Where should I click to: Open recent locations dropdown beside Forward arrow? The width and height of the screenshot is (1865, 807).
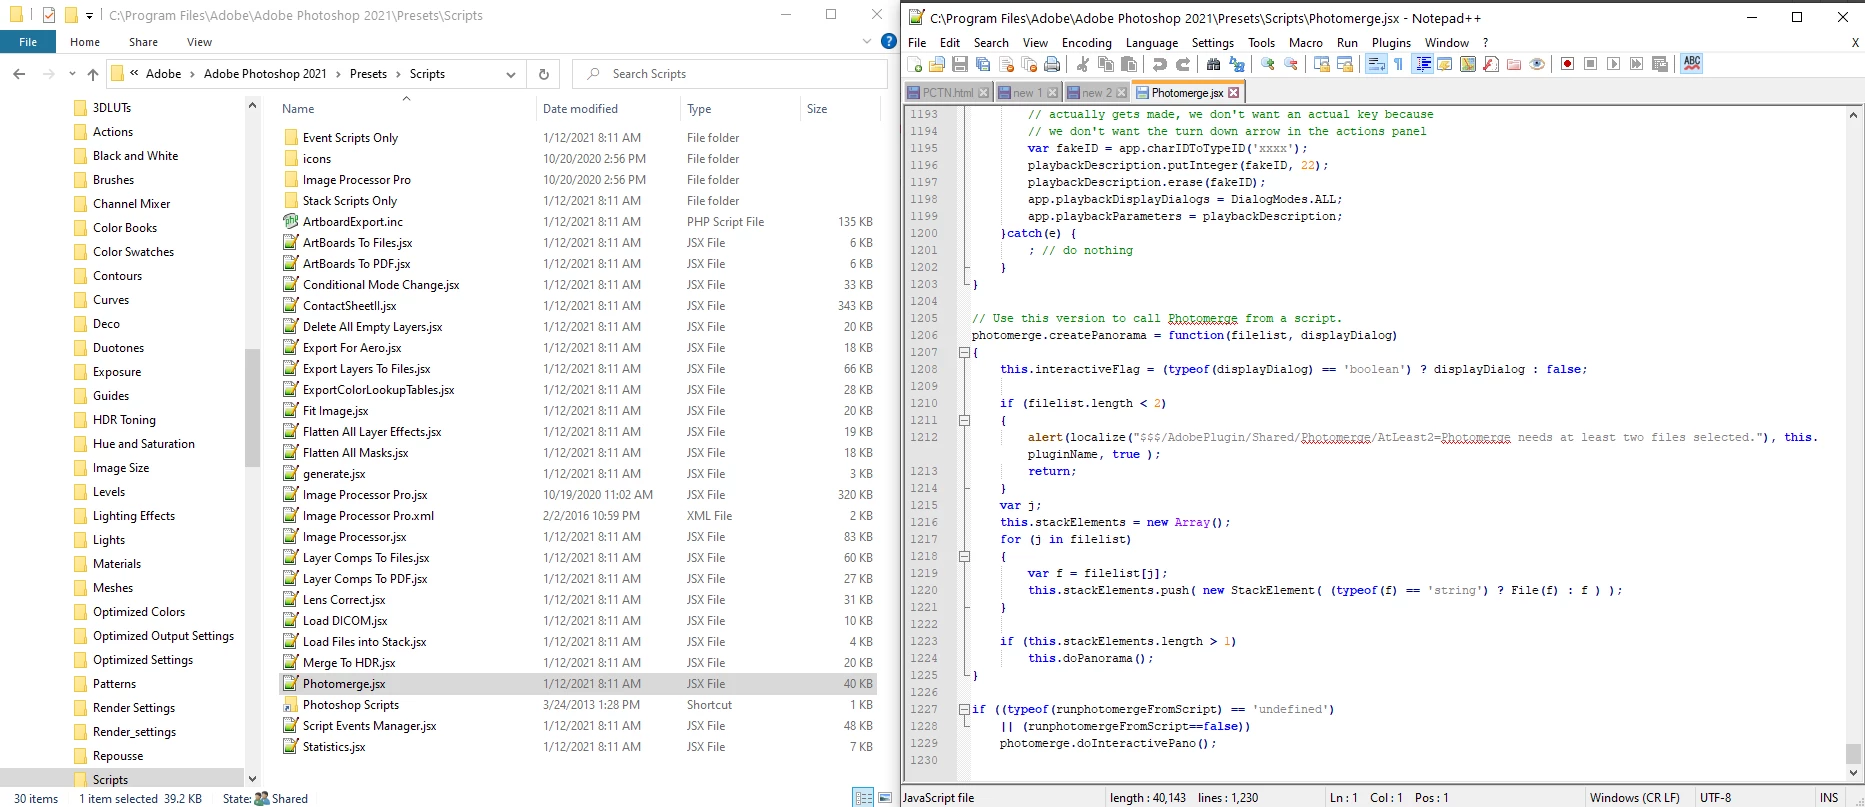(x=72, y=74)
